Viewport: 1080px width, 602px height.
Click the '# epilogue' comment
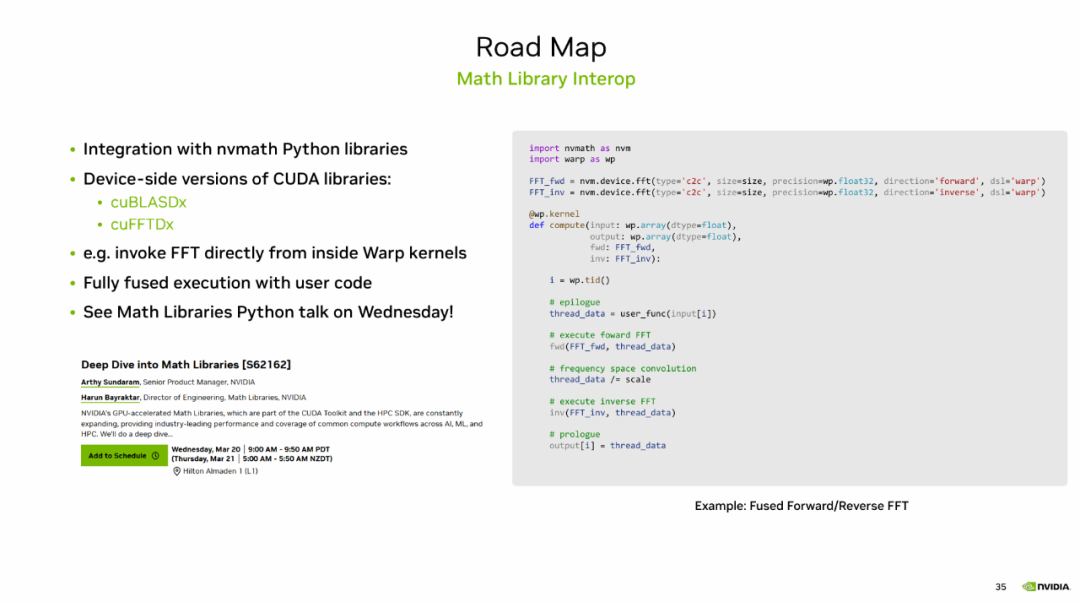pos(575,302)
